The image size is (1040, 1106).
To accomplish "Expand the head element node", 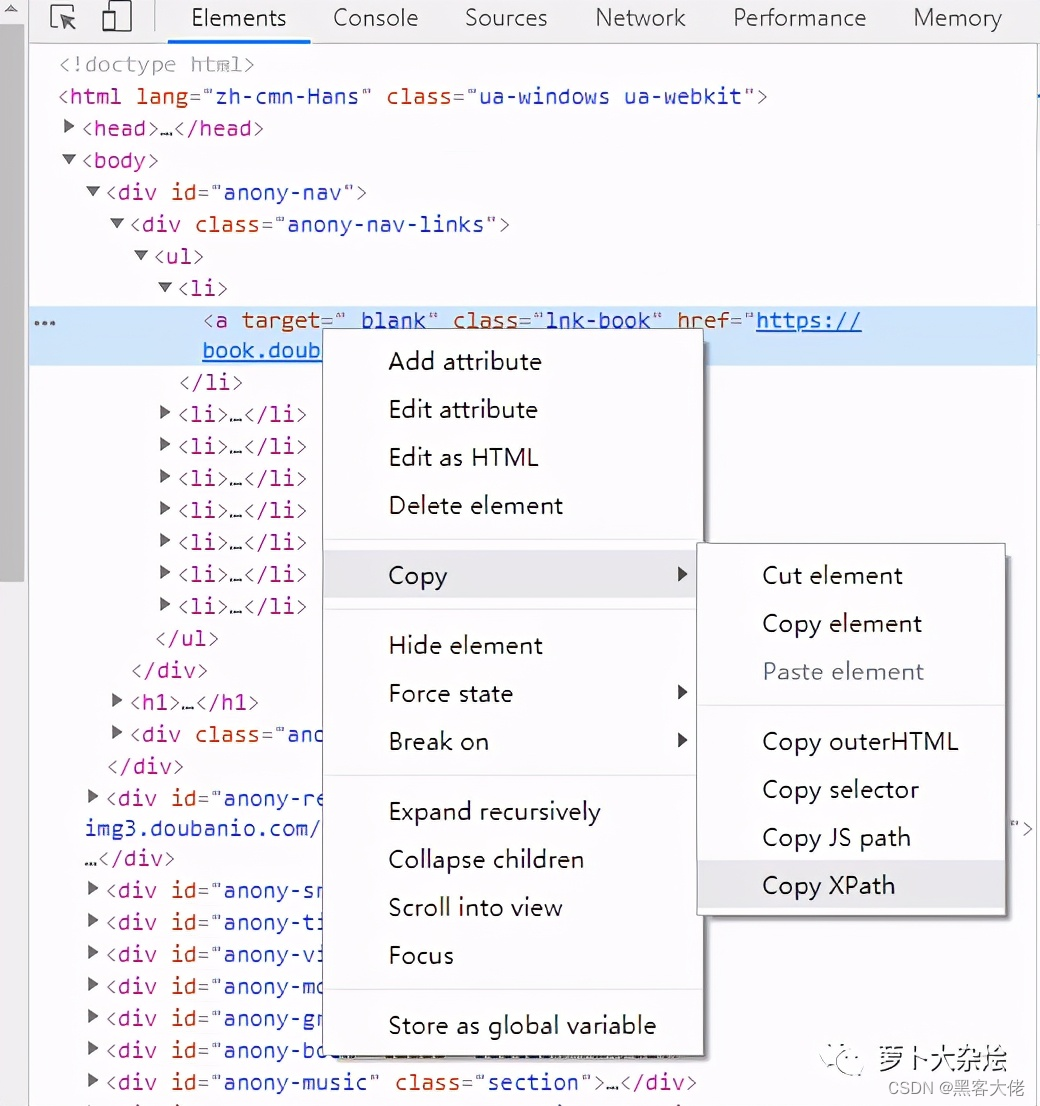I will coord(68,126).
